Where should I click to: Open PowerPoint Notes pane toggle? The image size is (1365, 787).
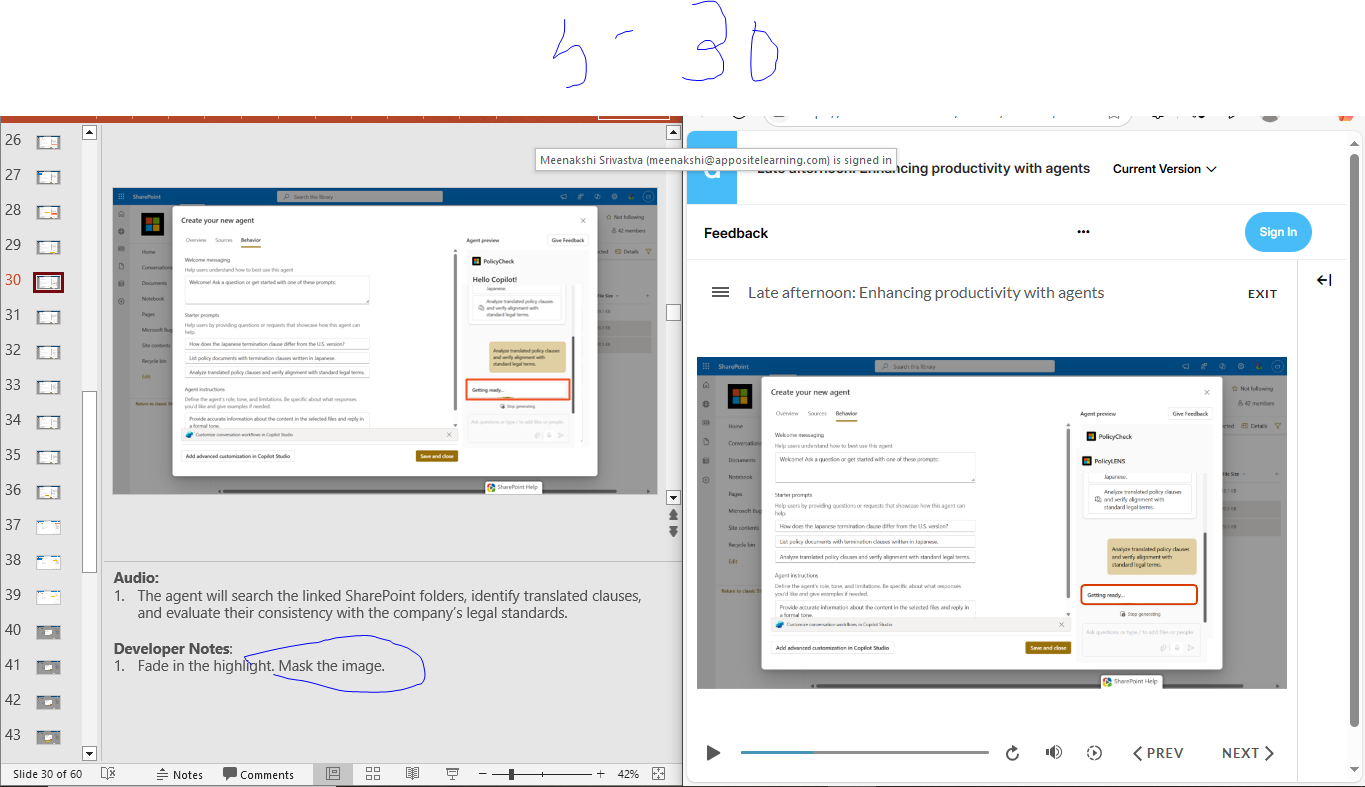180,774
